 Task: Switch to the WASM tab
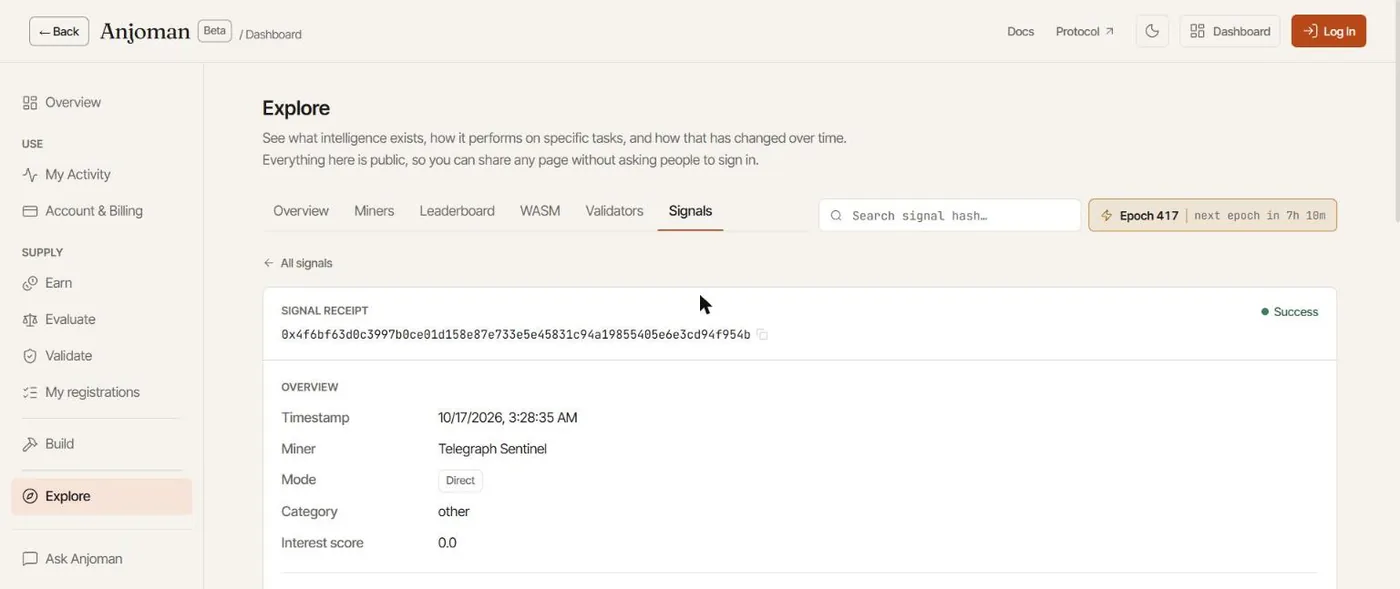pyautogui.click(x=540, y=211)
